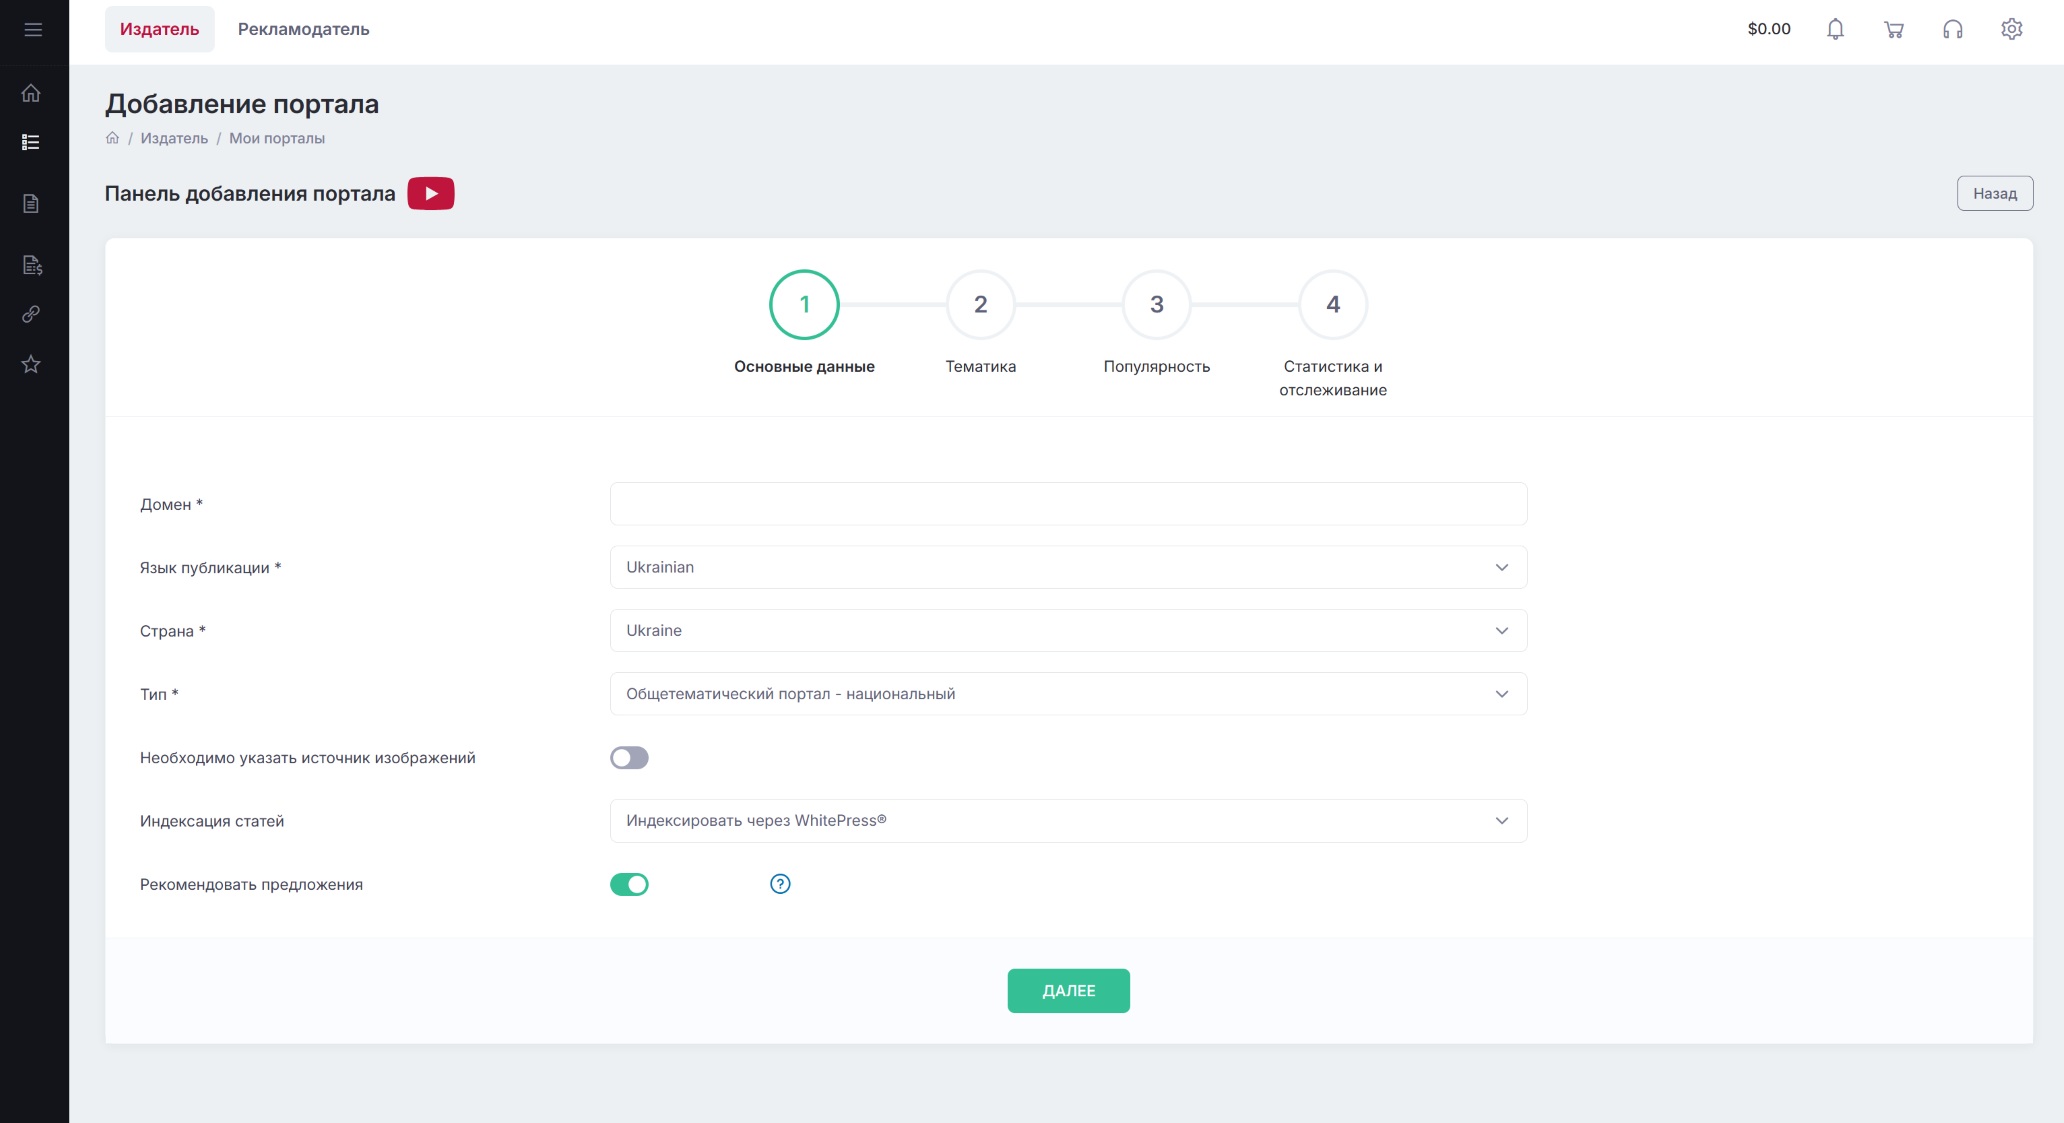Open notifications bell icon

pyautogui.click(x=1835, y=29)
